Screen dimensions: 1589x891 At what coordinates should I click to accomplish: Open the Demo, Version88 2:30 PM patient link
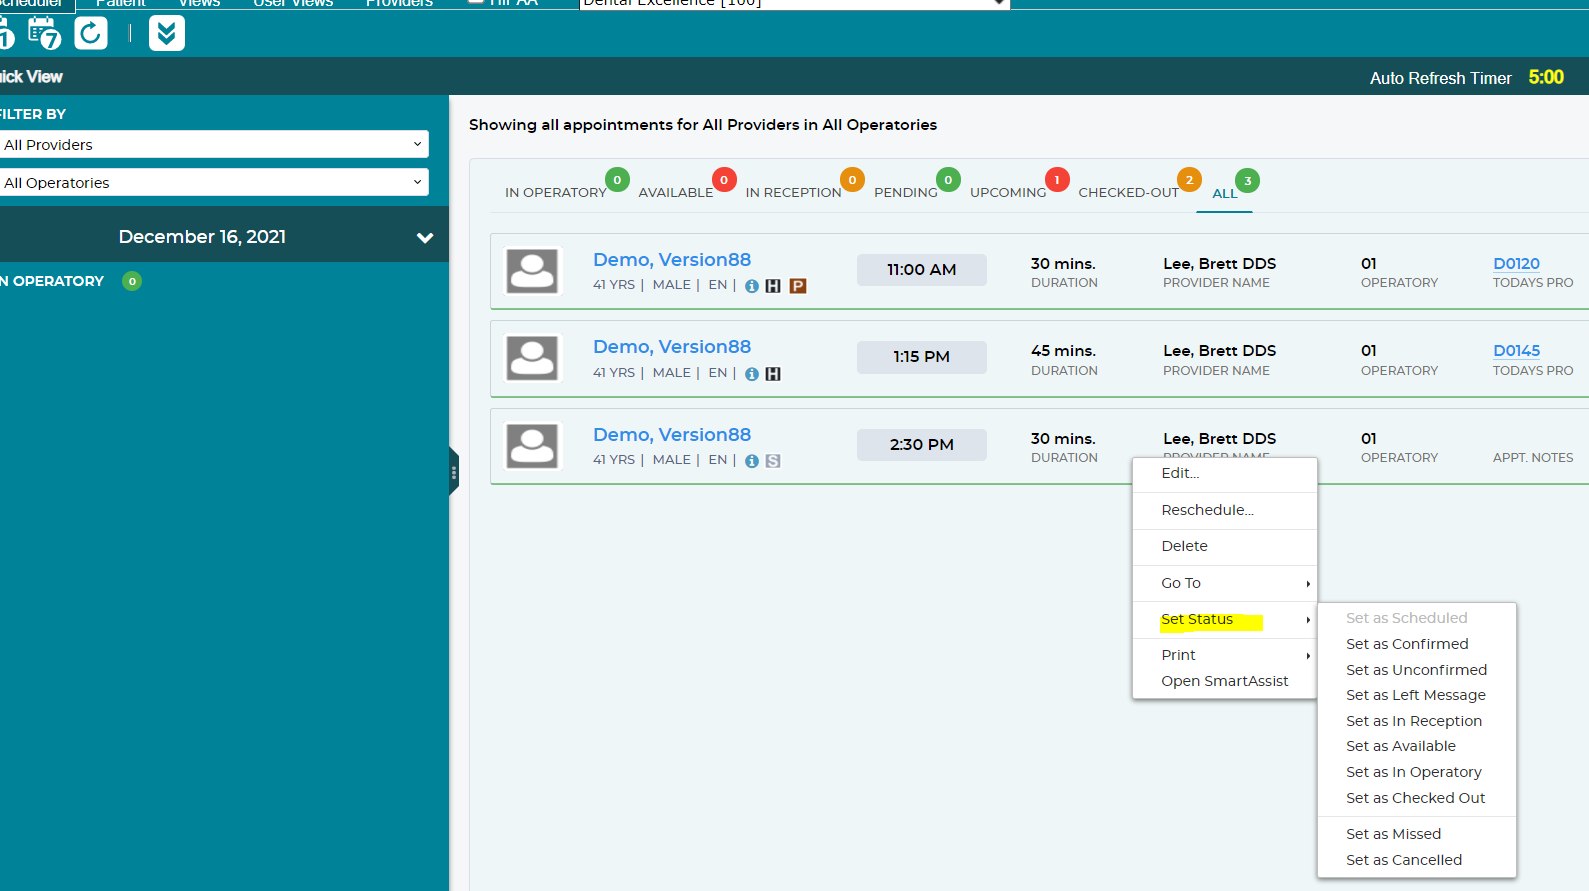(672, 435)
